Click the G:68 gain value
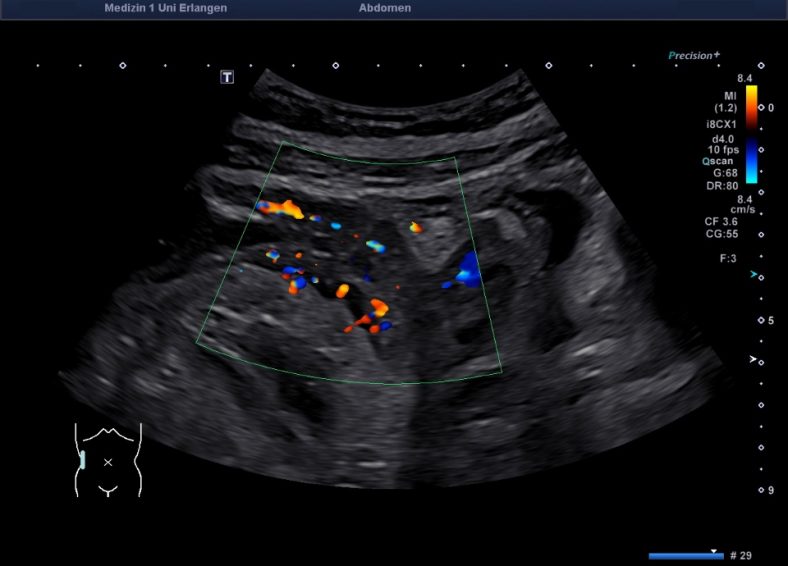Image resolution: width=788 pixels, height=566 pixels. click(723, 172)
